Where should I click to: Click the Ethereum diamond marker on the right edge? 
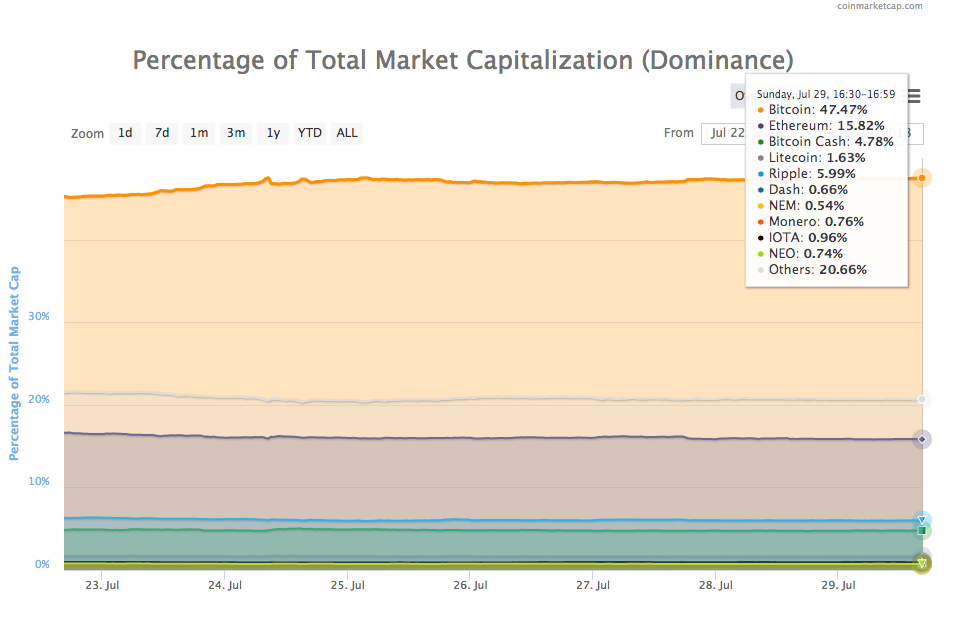coord(921,438)
